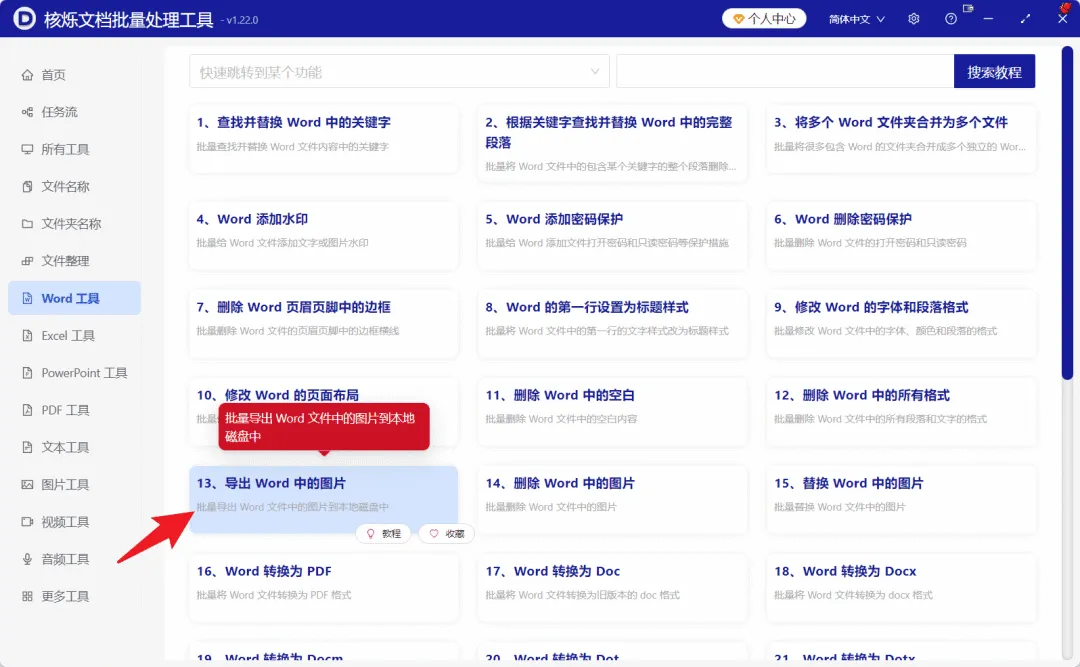Open 13、导出 Word 中的图片 card
The width and height of the screenshot is (1080, 667).
pyautogui.click(x=323, y=500)
